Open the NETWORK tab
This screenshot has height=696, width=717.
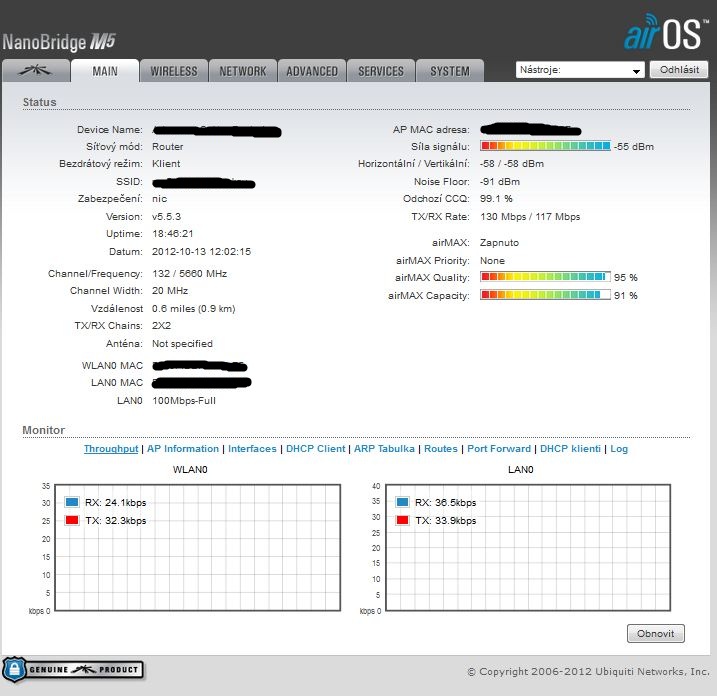[243, 71]
